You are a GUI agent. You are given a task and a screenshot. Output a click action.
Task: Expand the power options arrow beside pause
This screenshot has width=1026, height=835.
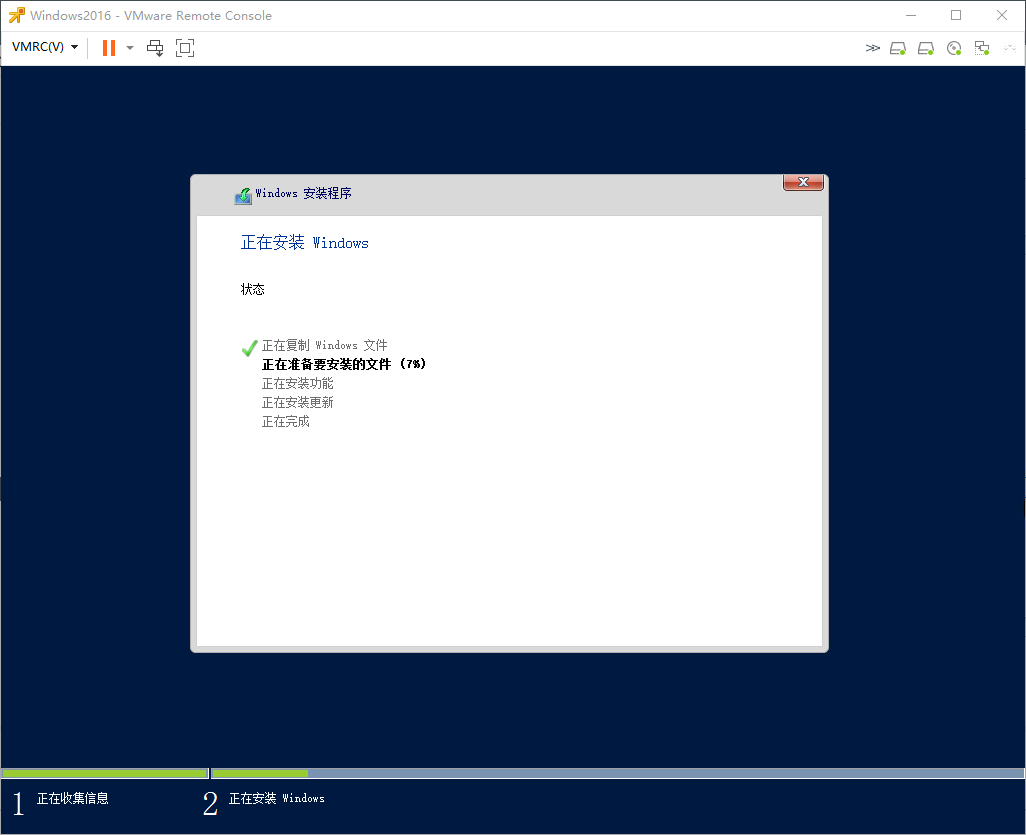click(x=130, y=48)
